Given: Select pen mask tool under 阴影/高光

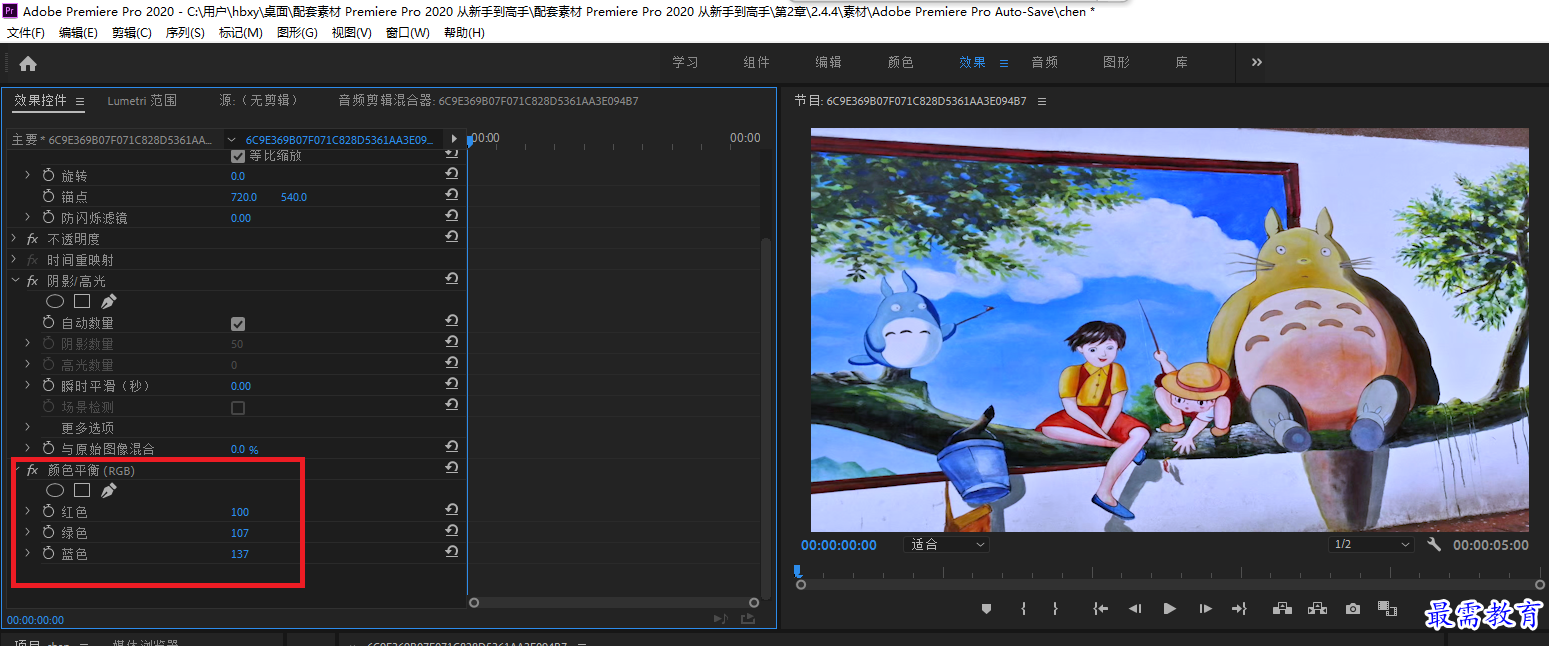Looking at the screenshot, I should tap(109, 301).
